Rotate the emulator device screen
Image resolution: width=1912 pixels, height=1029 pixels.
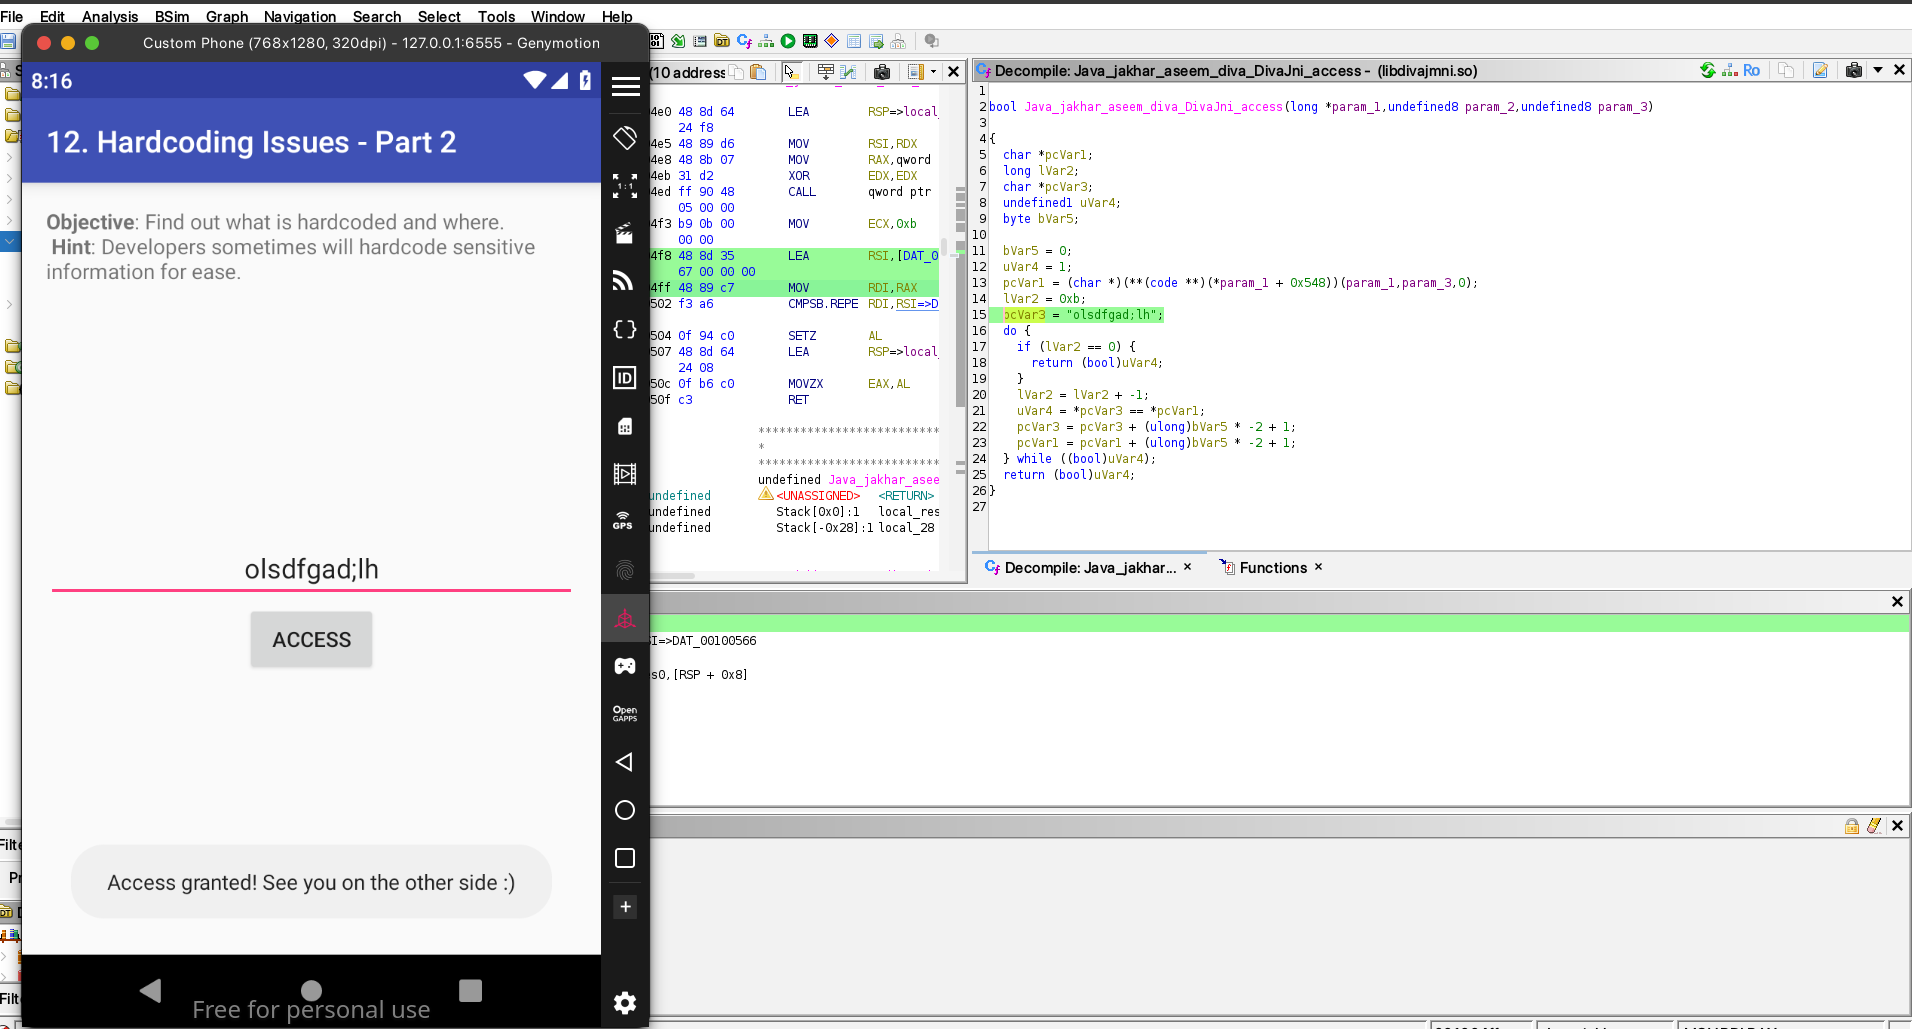[624, 138]
